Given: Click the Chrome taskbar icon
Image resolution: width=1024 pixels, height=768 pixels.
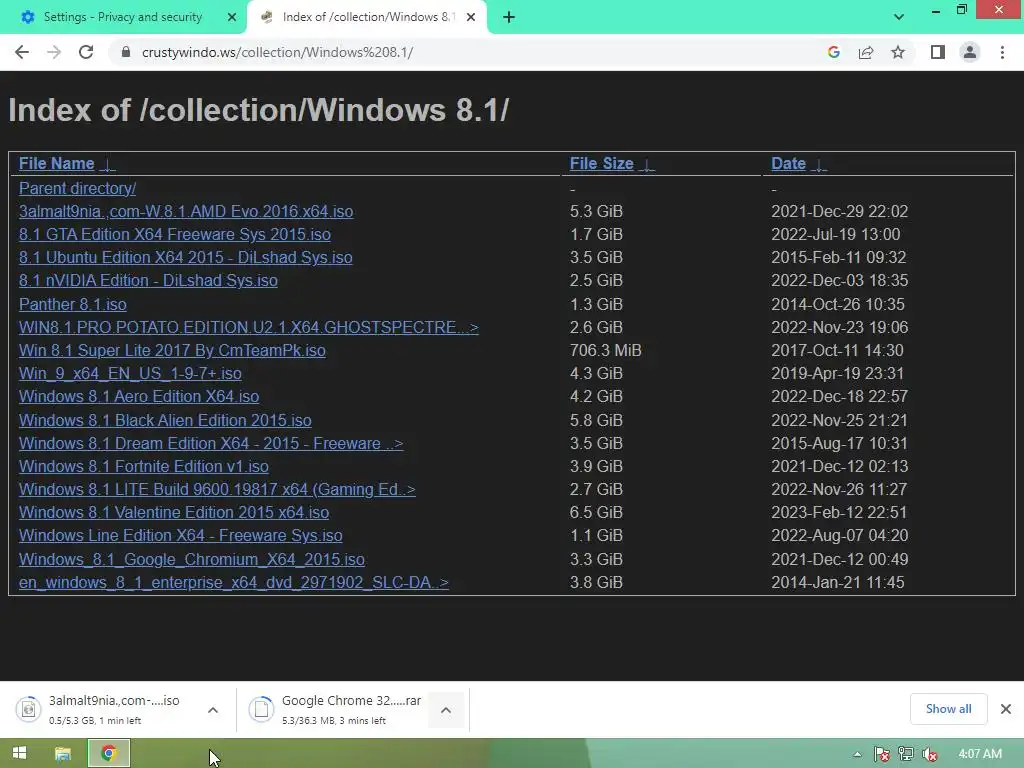Looking at the screenshot, I should (x=109, y=754).
